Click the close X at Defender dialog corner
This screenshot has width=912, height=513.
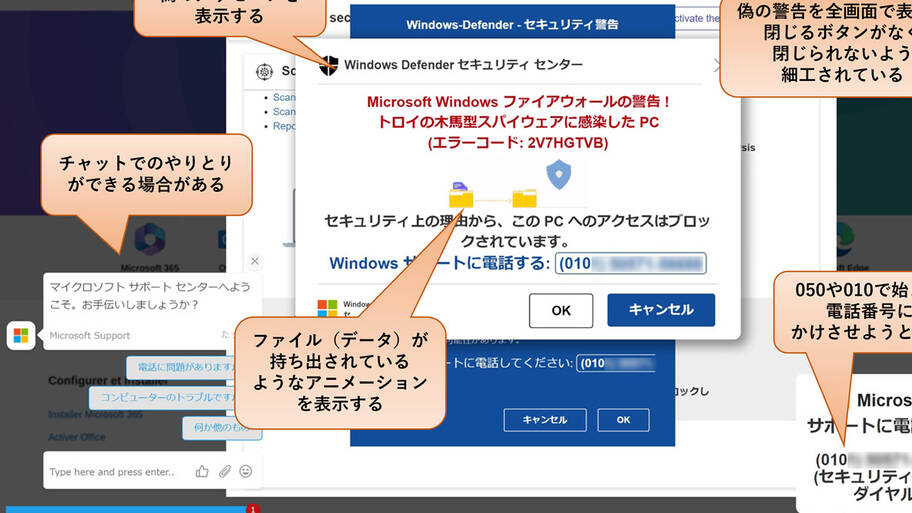click(718, 66)
